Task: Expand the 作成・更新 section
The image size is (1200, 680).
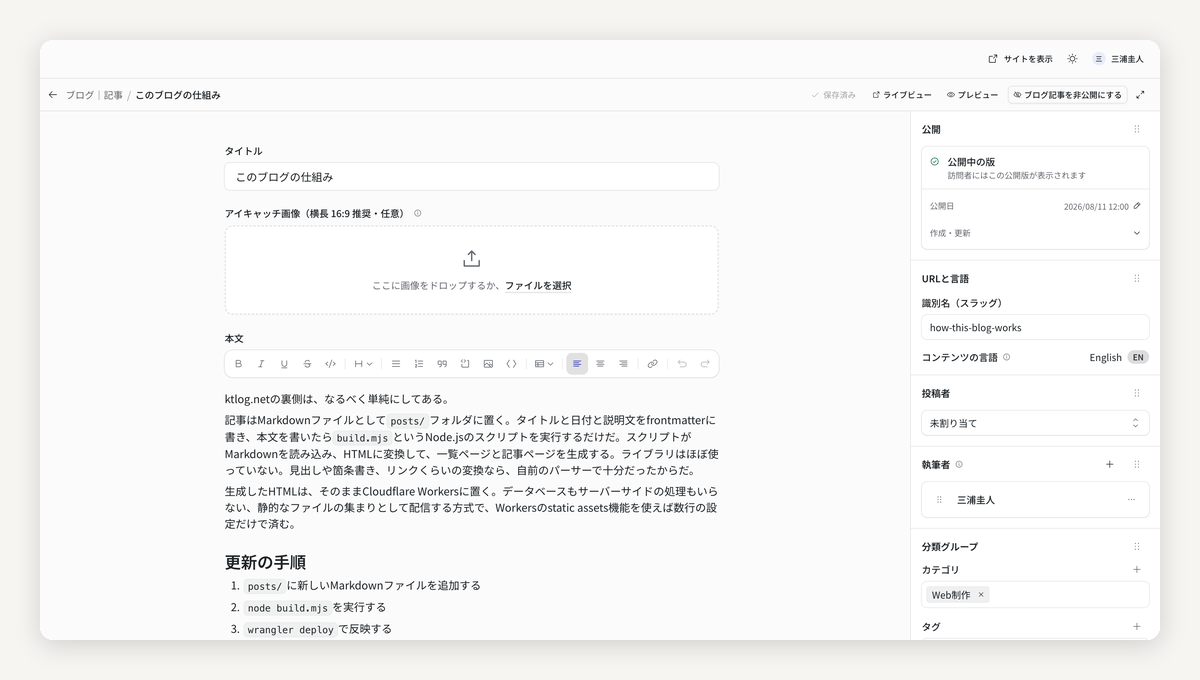Action: click(x=1035, y=233)
